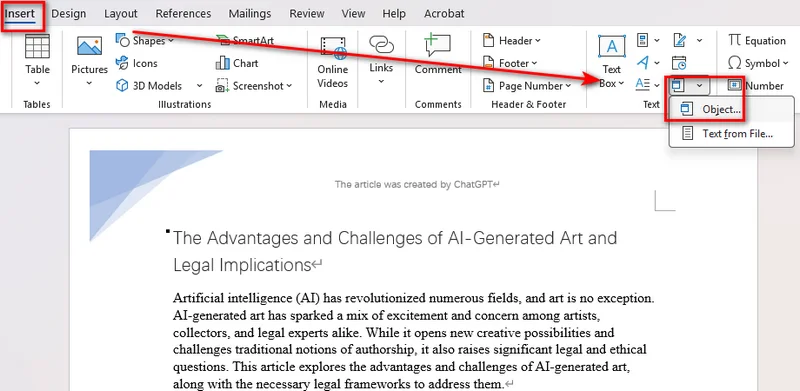Viewport: 800px width, 391px height.
Task: Switch to the Review tab
Action: (307, 14)
